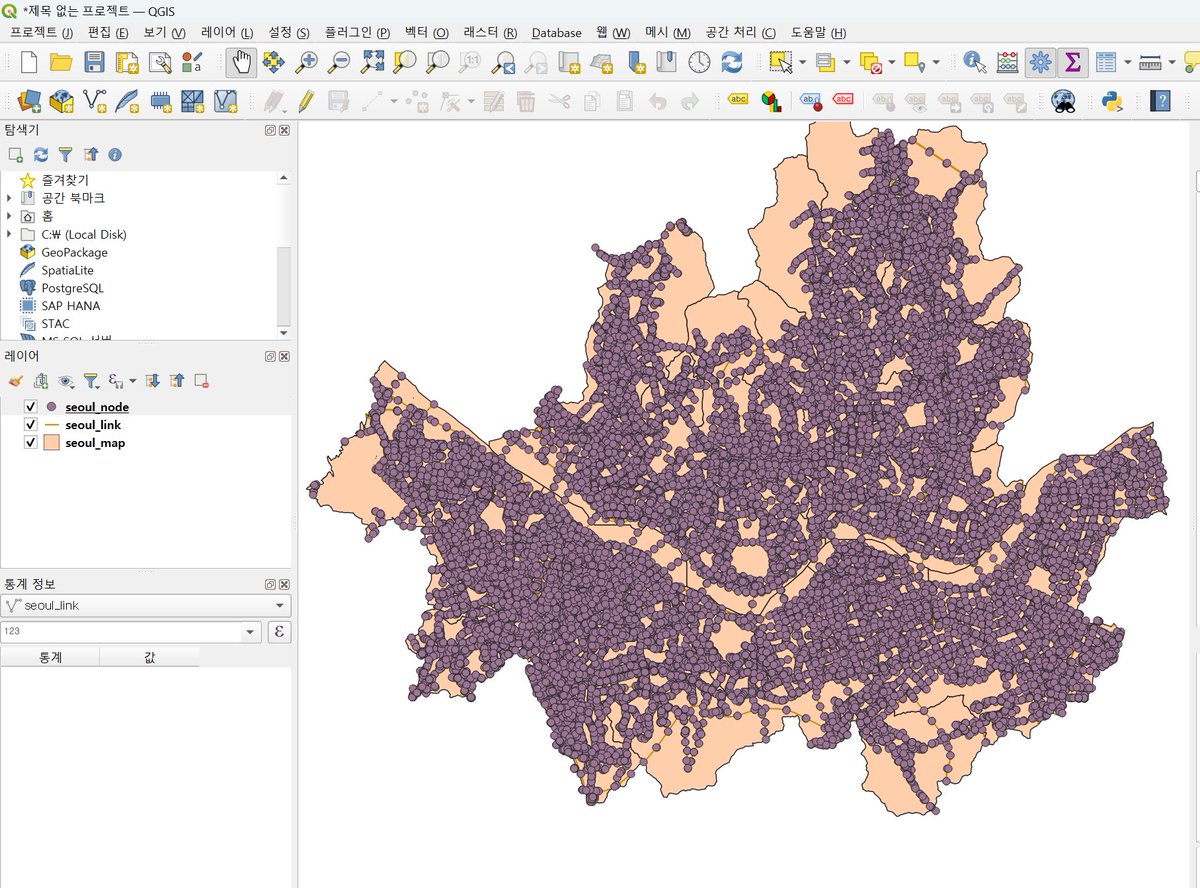
Task: Select the Zoom In magnifier
Action: click(x=306, y=62)
